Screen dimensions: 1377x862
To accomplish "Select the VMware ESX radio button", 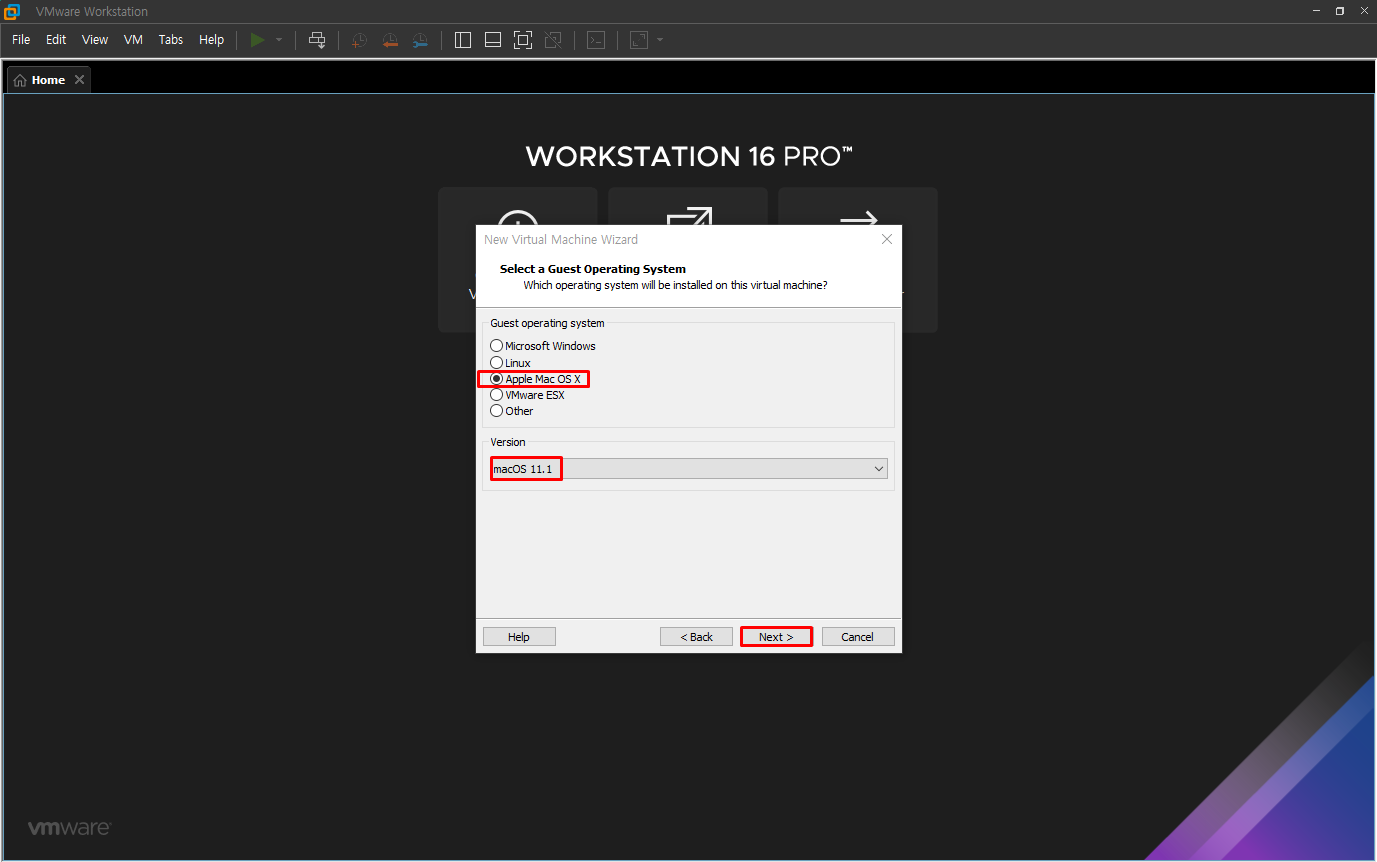I will pos(496,395).
